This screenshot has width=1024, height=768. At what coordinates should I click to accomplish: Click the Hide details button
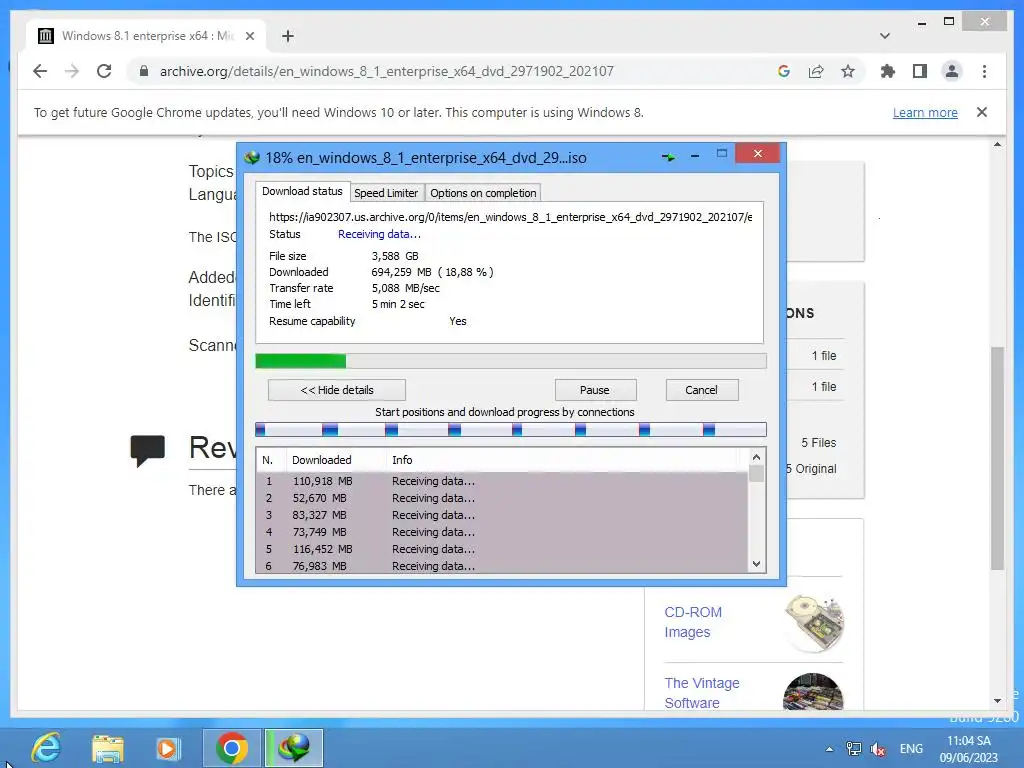[337, 390]
